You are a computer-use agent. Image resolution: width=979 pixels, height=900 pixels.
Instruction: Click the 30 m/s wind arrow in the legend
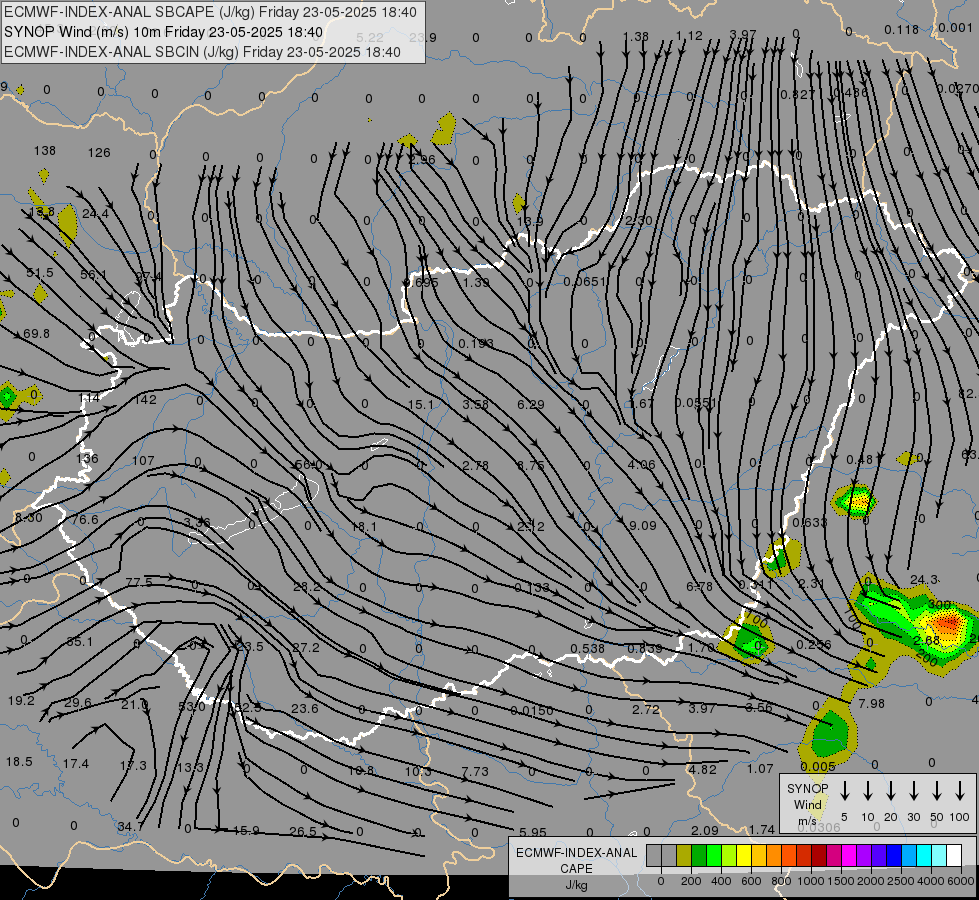point(914,791)
